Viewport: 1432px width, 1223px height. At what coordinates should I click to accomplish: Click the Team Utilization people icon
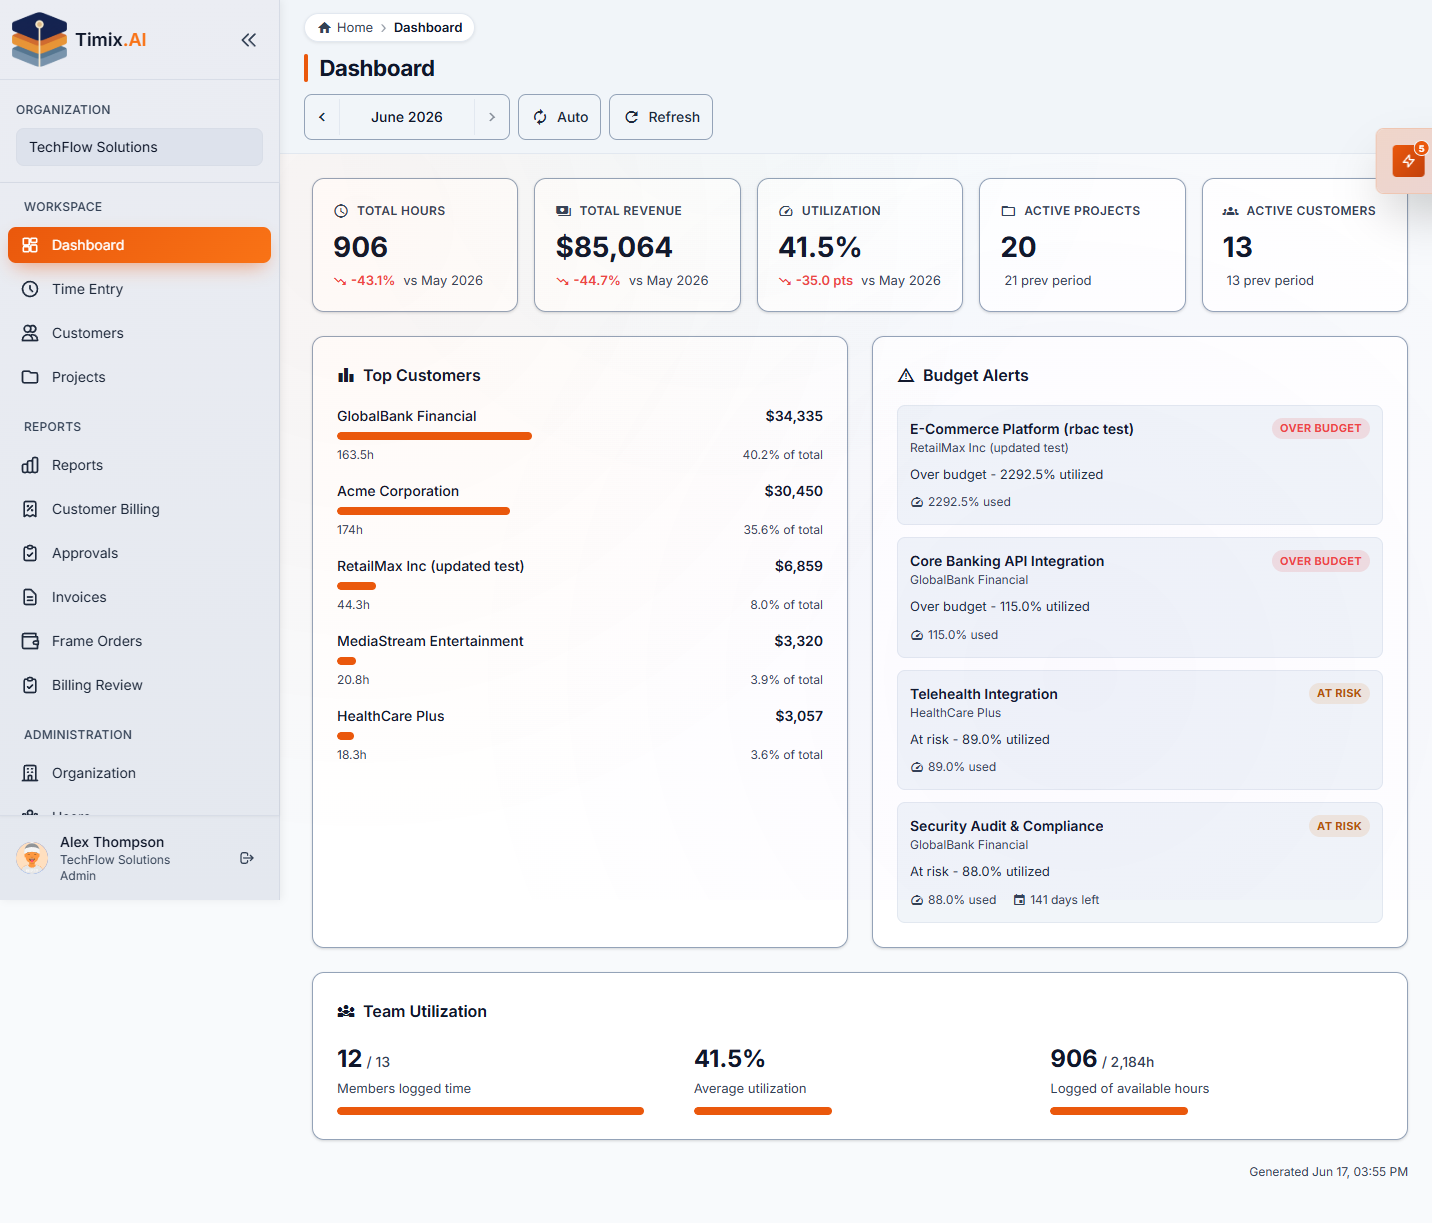346,1012
